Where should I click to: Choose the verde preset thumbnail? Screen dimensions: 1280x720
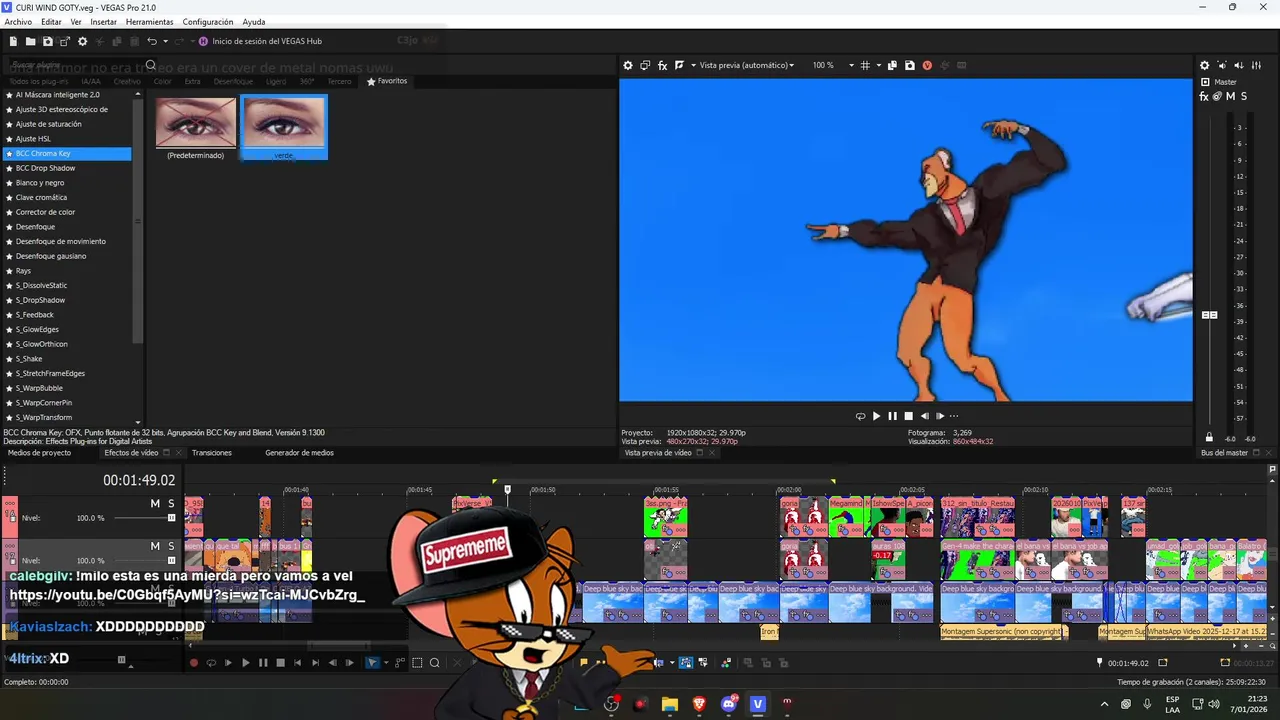coord(284,128)
